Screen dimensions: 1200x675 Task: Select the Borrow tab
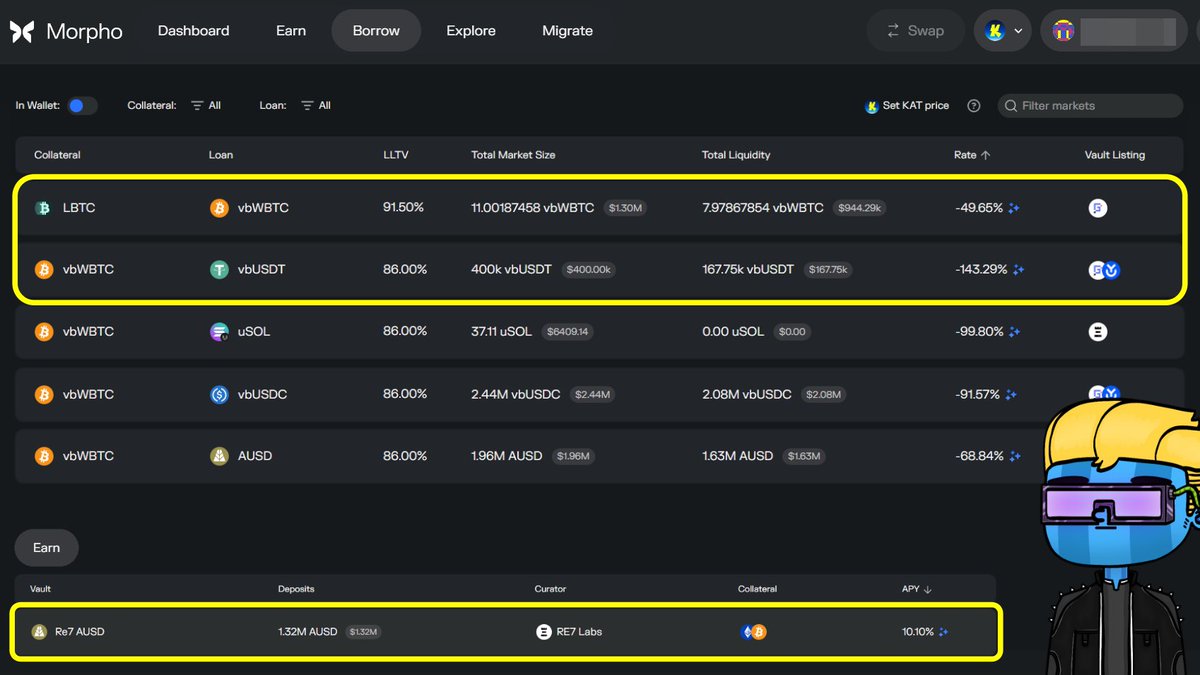pos(376,31)
